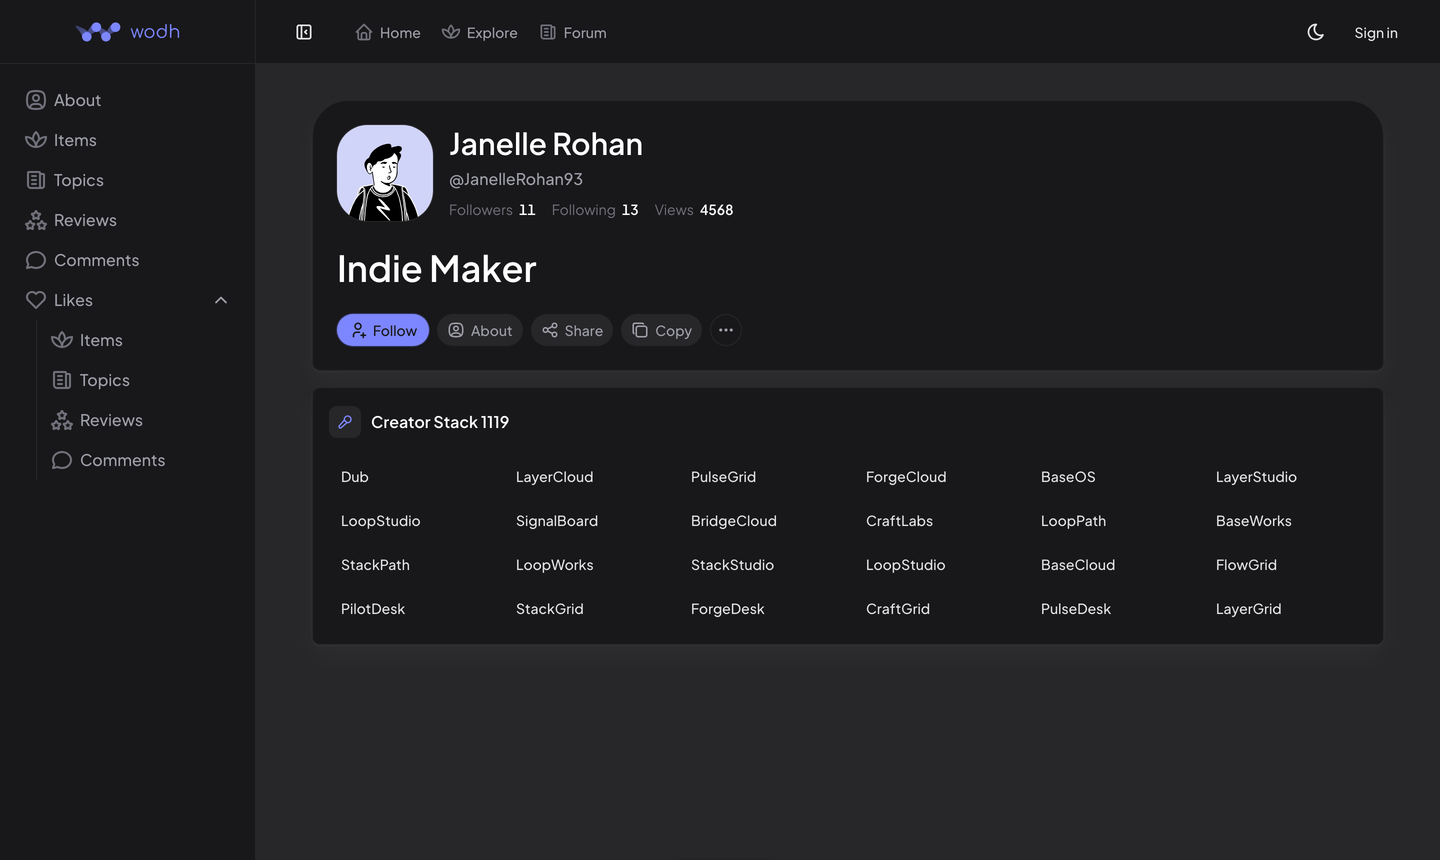Select Likes heart entry in sidebar
This screenshot has height=860, width=1440.
[x=60, y=300]
